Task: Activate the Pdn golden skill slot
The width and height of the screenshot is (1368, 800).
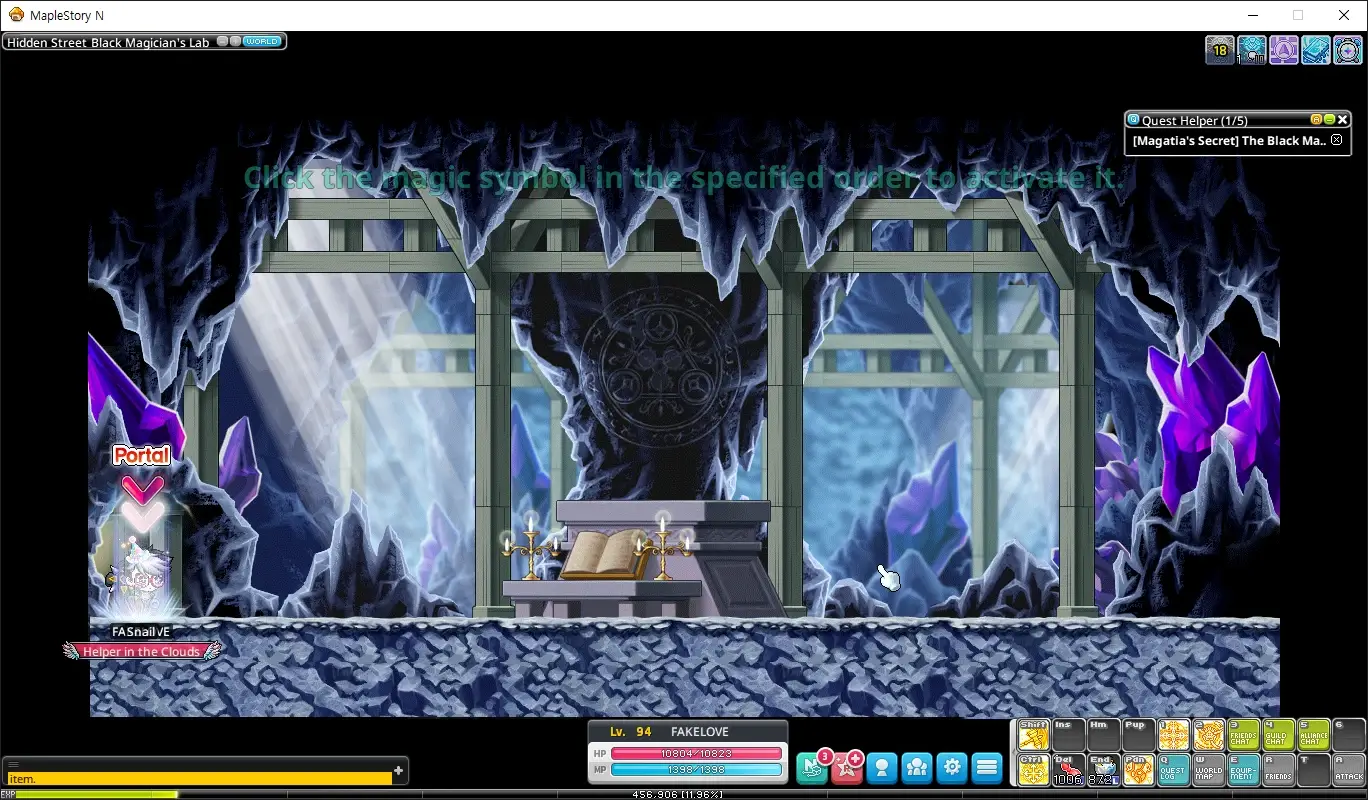Action: [1138, 770]
